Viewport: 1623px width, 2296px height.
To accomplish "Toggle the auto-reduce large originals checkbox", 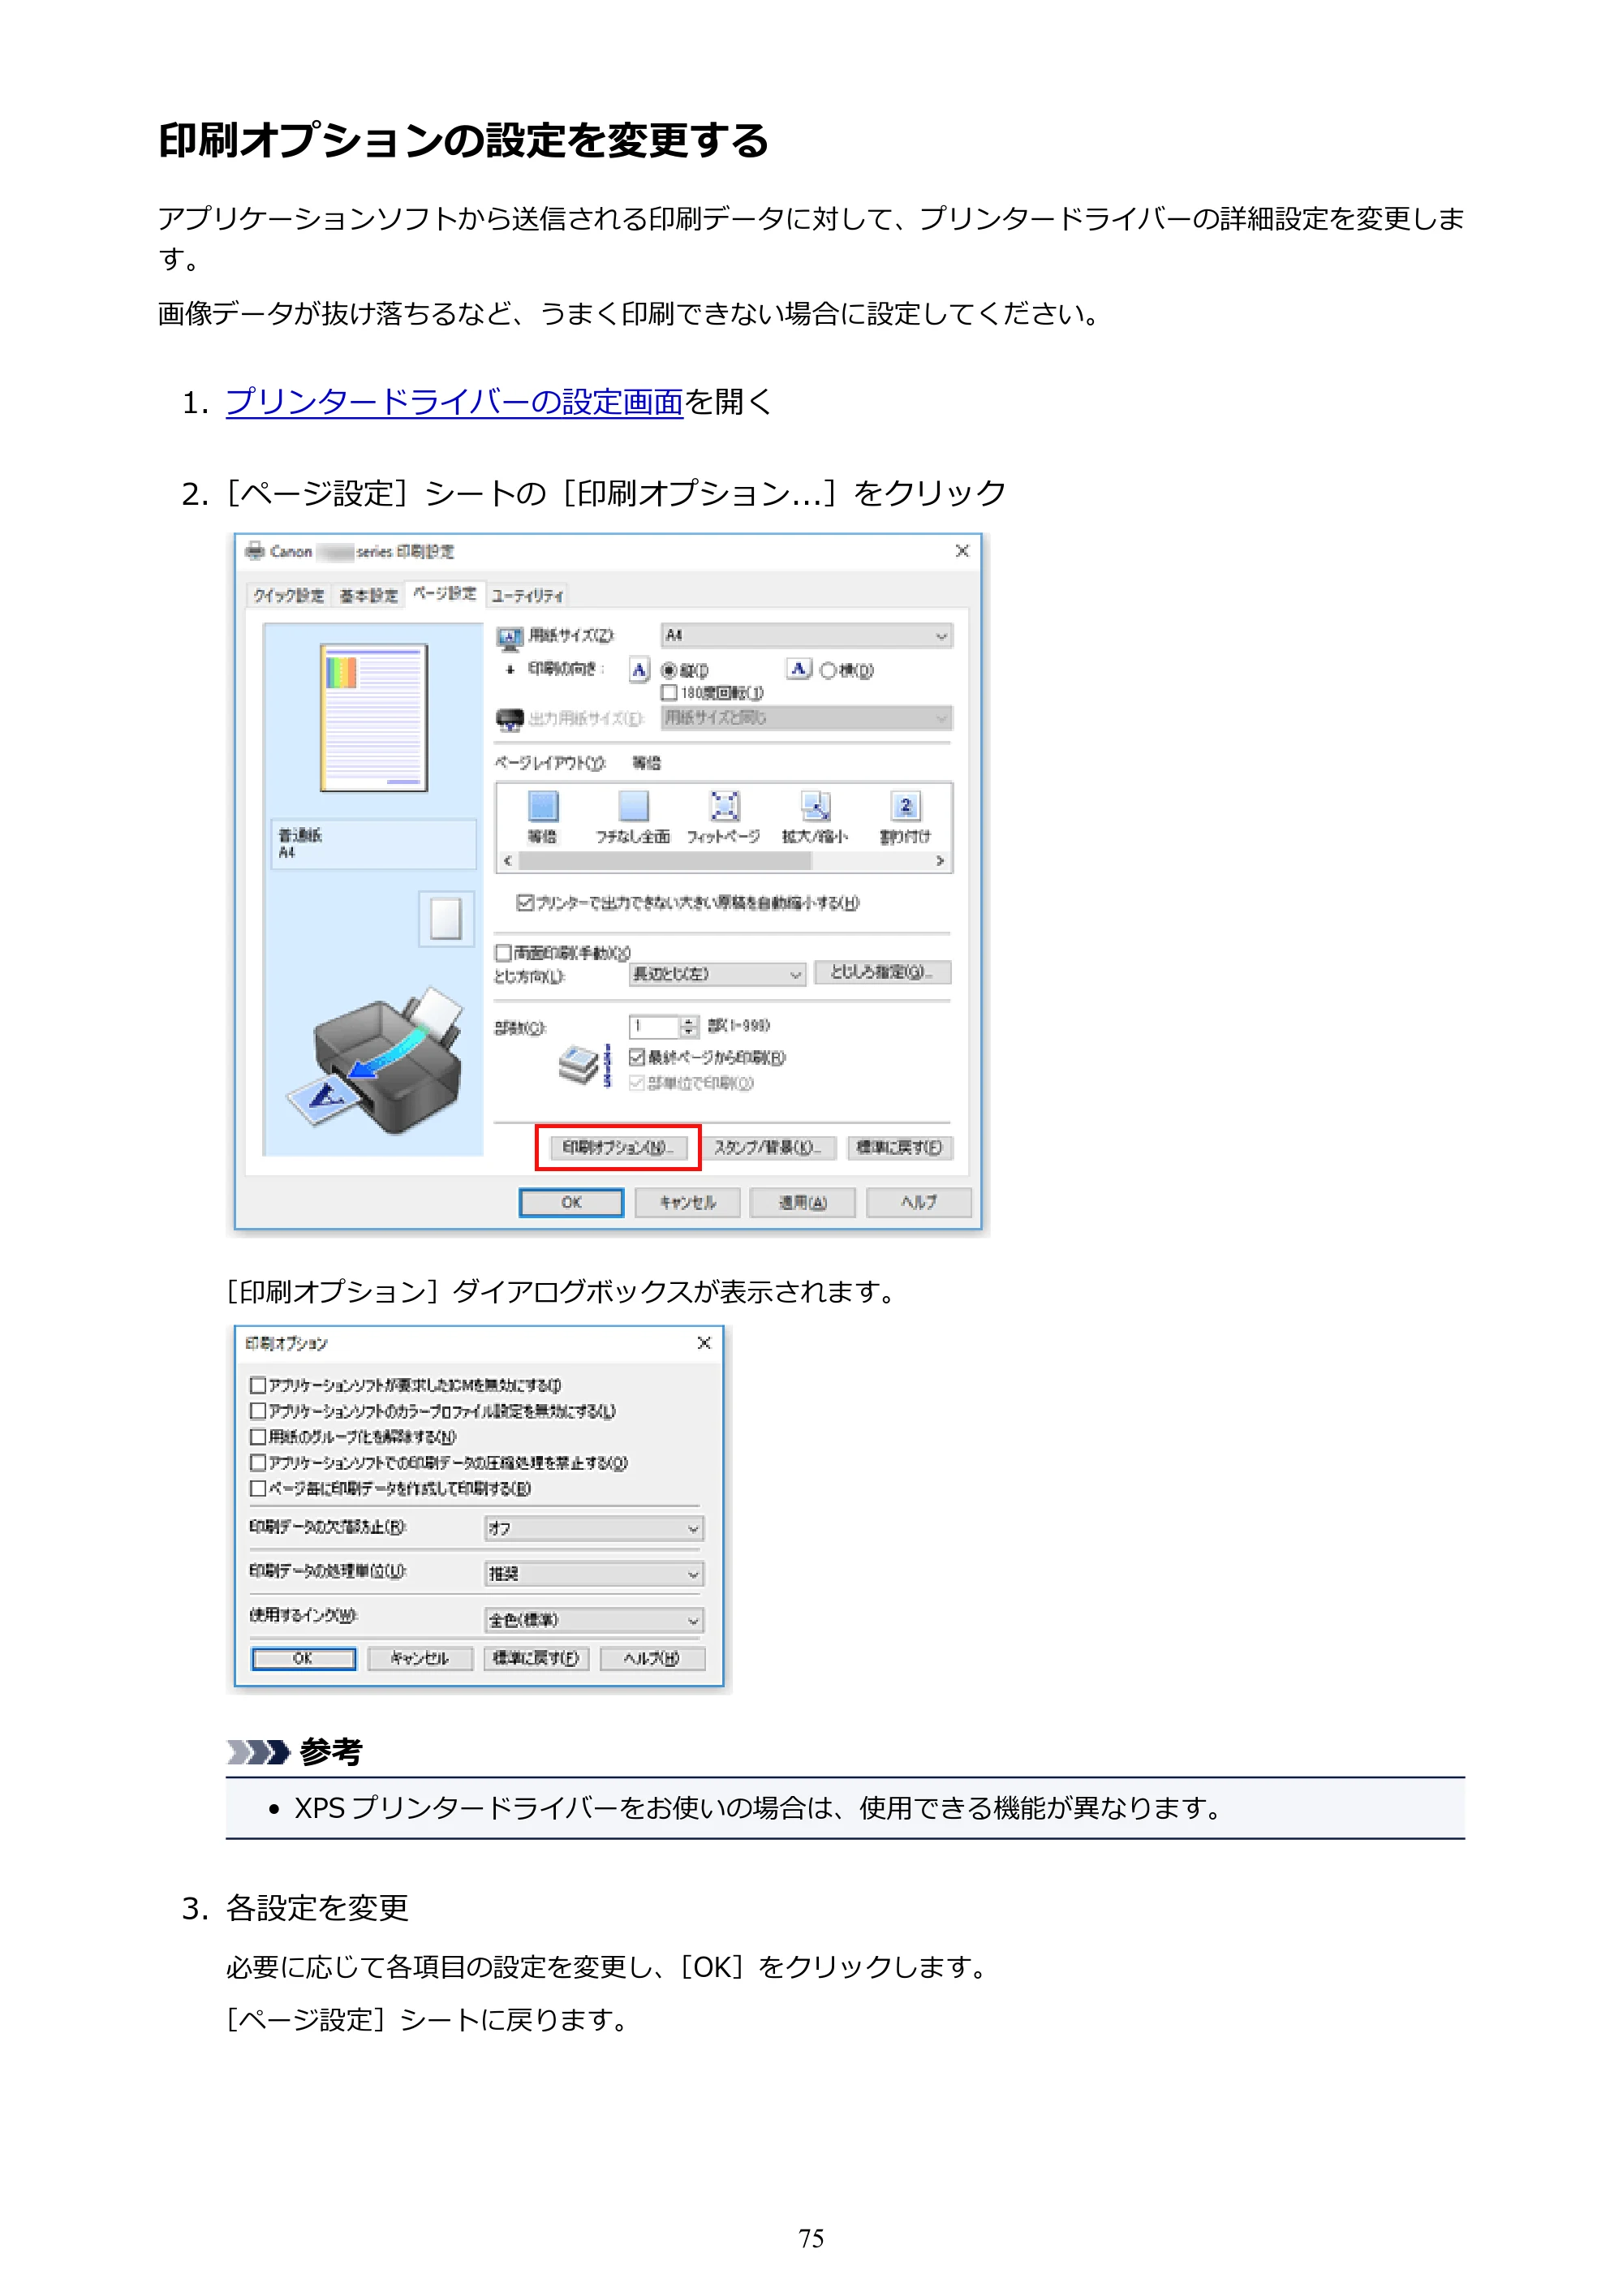I will [524, 902].
